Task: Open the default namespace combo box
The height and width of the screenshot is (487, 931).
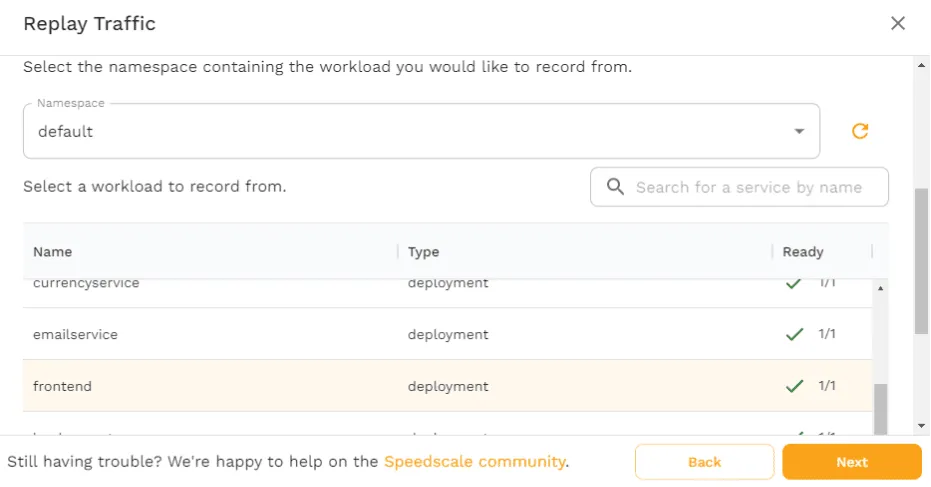Action: pos(400,131)
